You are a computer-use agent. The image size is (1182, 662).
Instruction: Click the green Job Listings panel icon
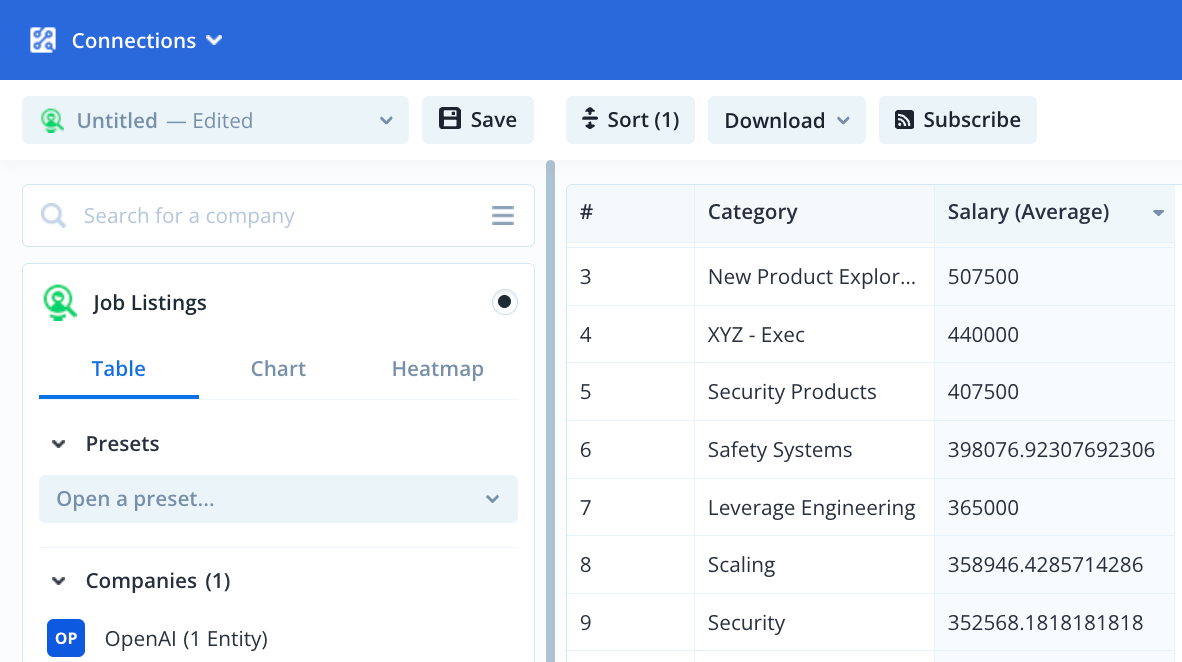click(60, 303)
